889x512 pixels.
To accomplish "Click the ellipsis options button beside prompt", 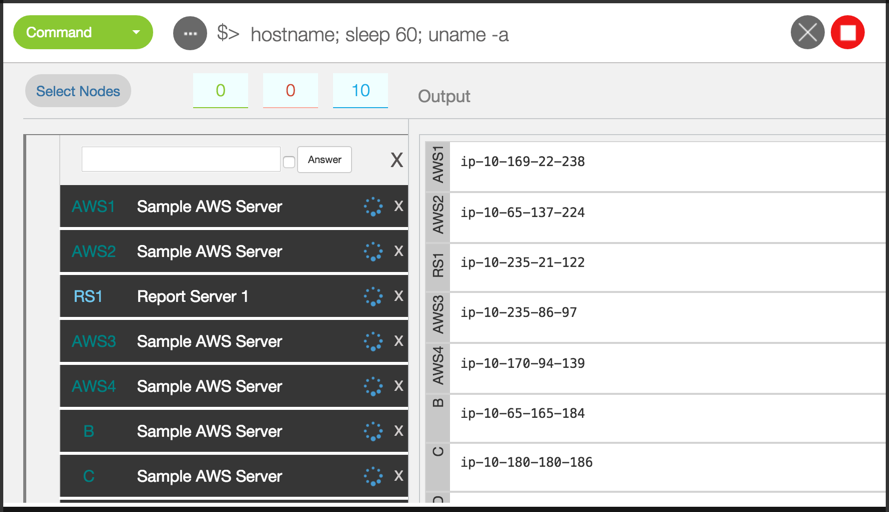I will click(x=190, y=33).
